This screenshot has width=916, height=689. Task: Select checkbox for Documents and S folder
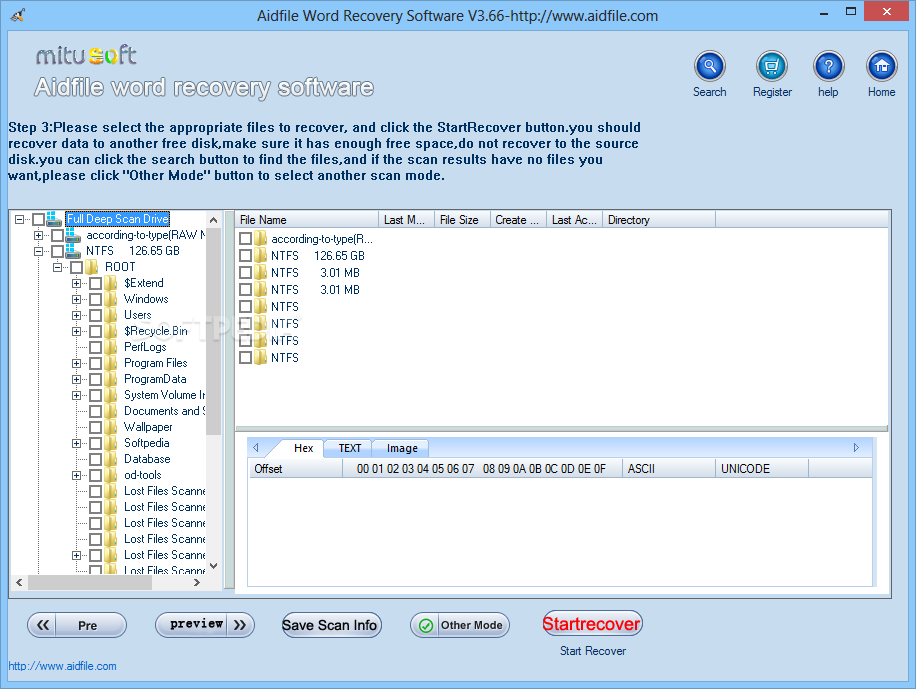[96, 411]
